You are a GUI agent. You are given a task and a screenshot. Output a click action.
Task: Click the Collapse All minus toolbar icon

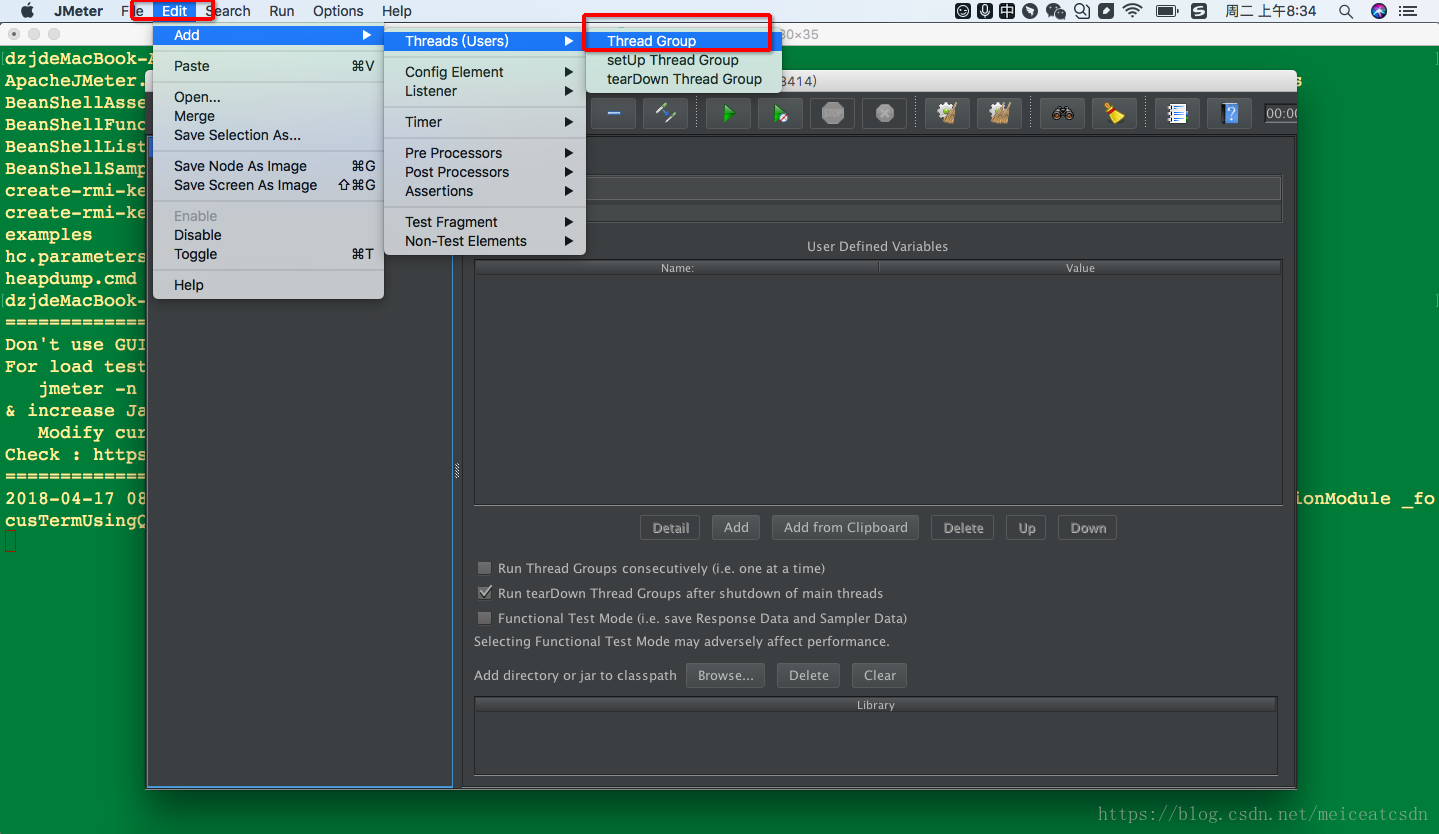point(614,113)
